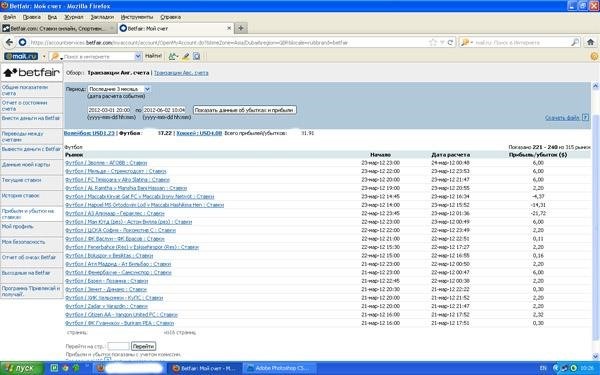Viewport: 600px width, 375px height.
Task: Click the end date field 2012-06-02 10:04
Action: pyautogui.click(x=164, y=110)
